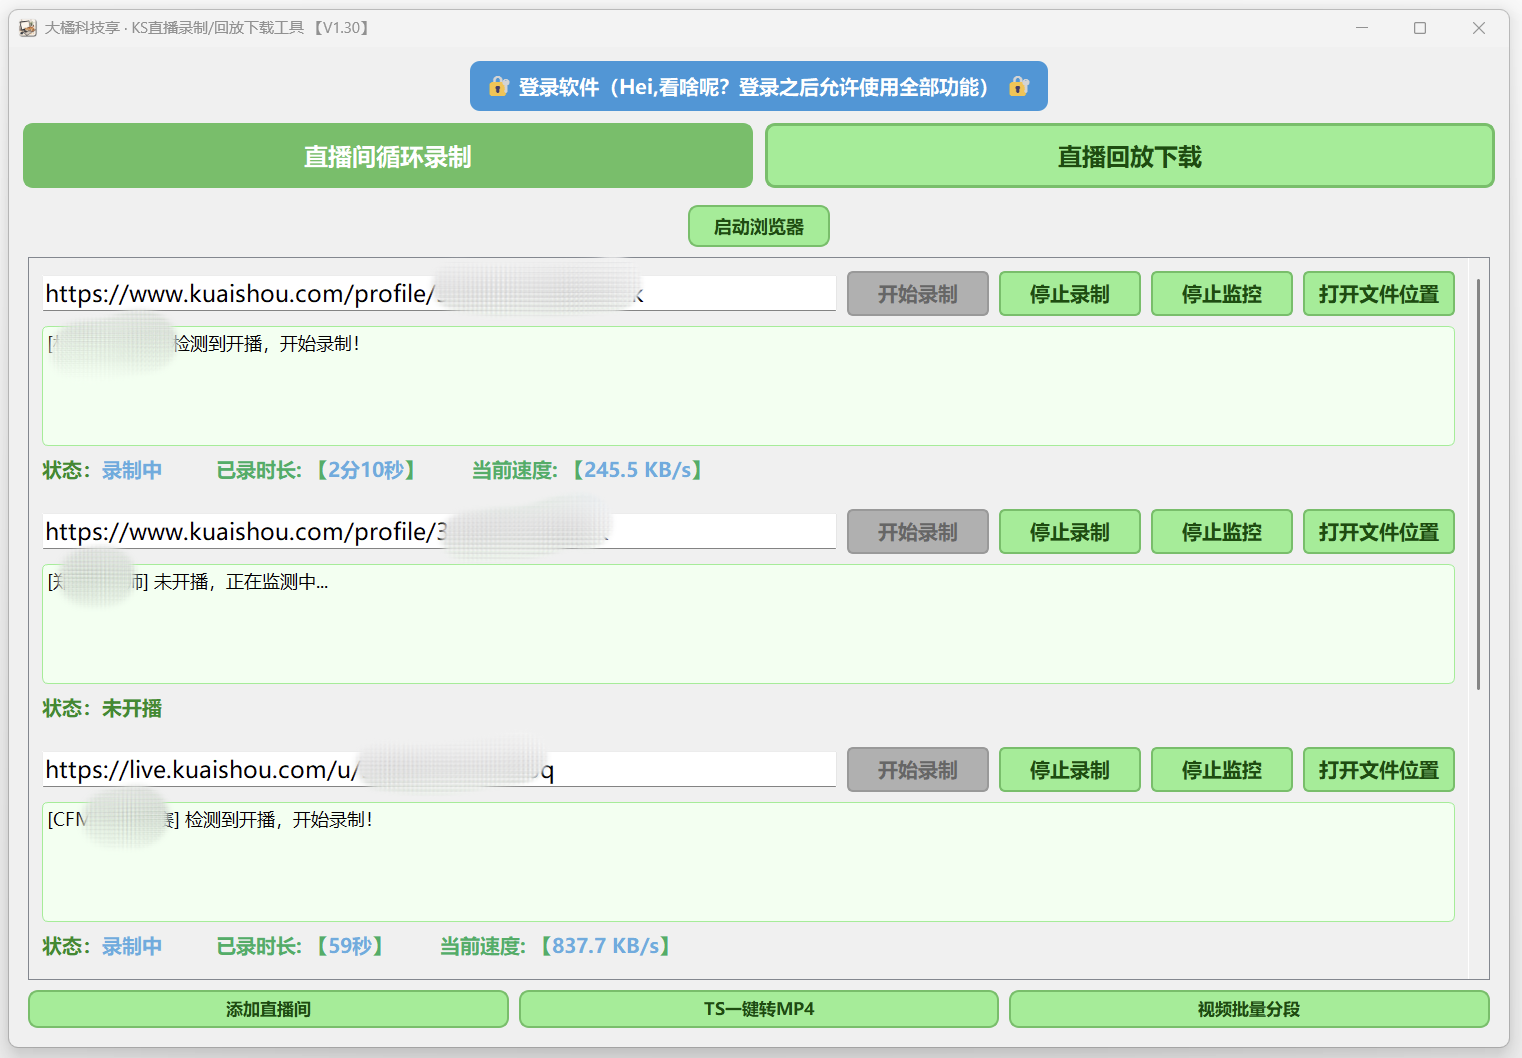Stop recording the live.kuaishou.com stream
Image resolution: width=1522 pixels, height=1058 pixels.
coord(1070,770)
